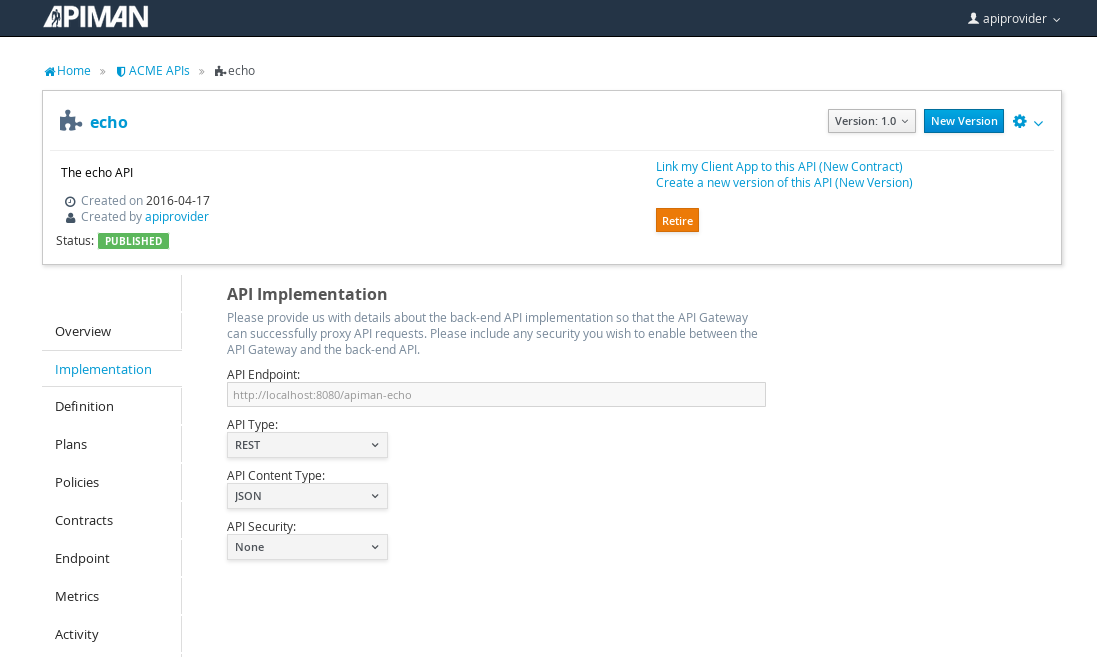Click the 2016-04-17 creation date
The height and width of the screenshot is (657, 1097).
[178, 201]
